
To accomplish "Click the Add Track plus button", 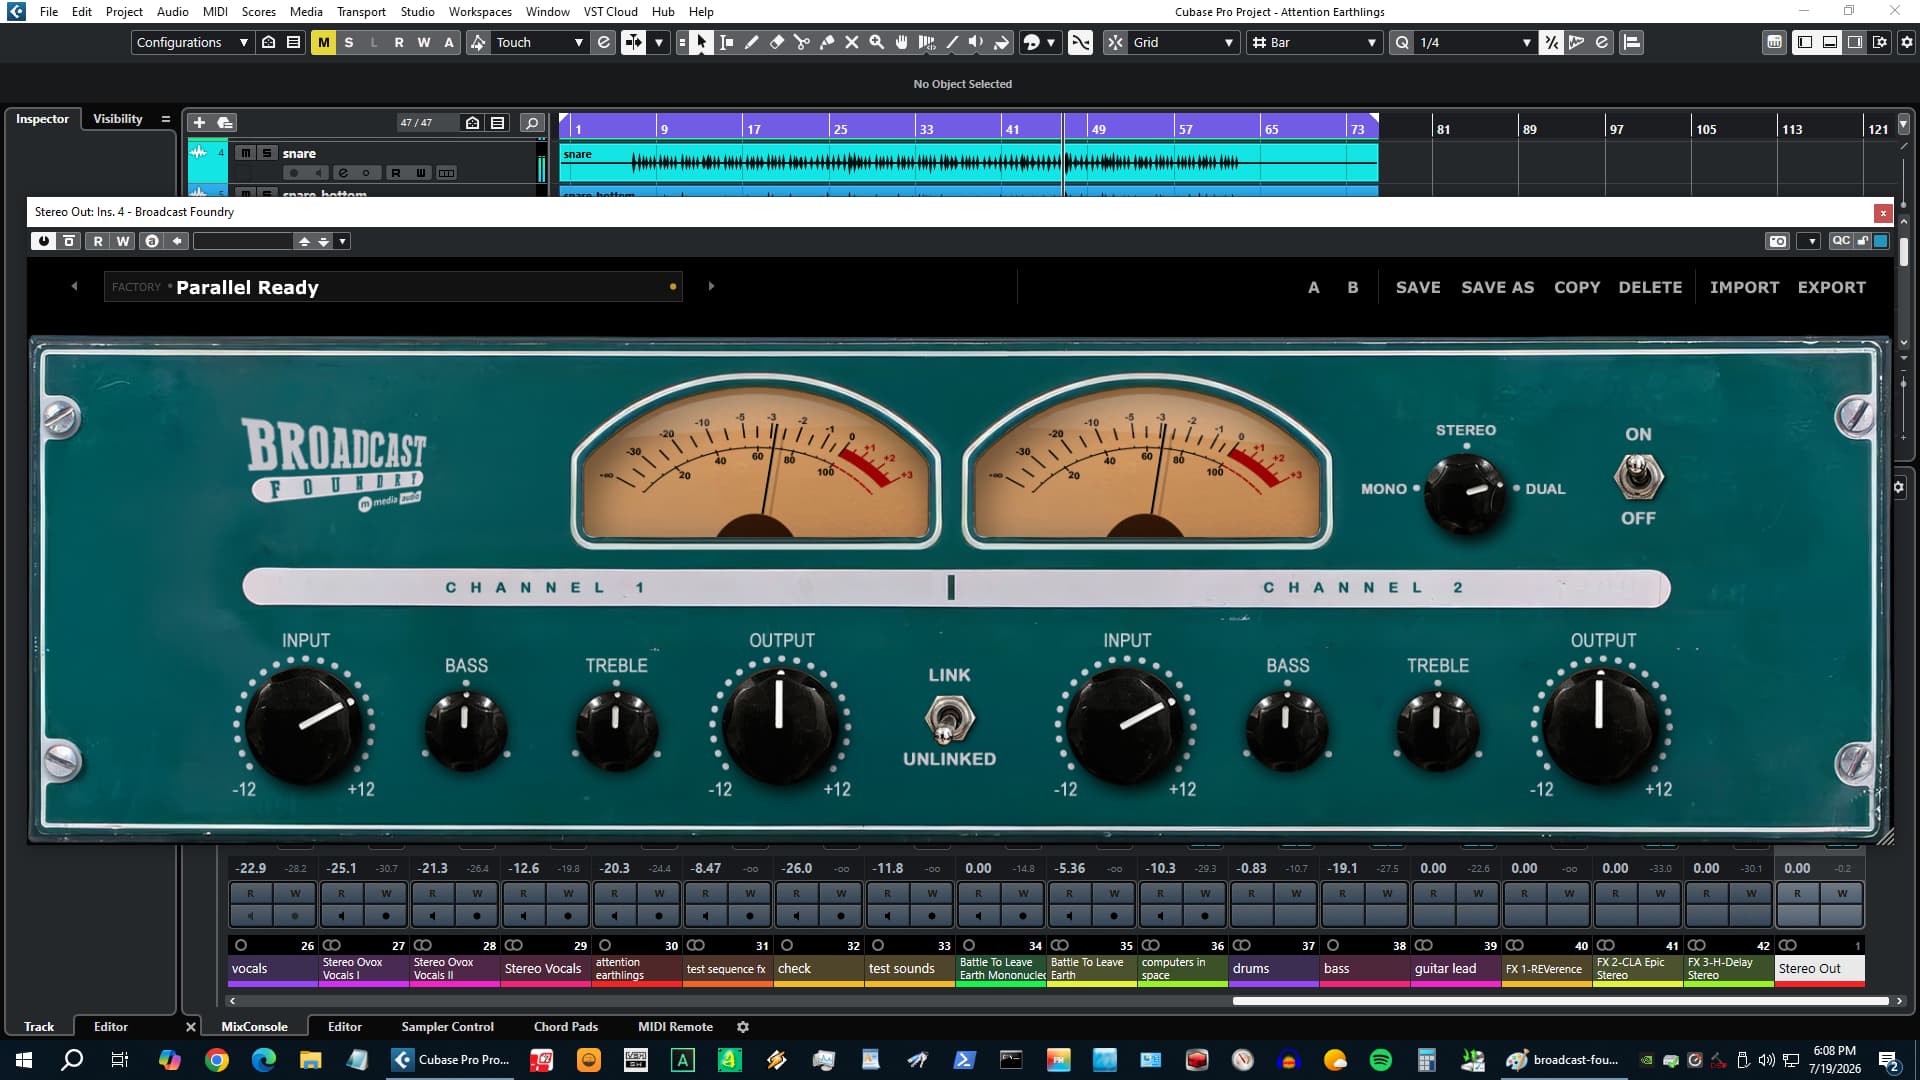I will [x=199, y=122].
